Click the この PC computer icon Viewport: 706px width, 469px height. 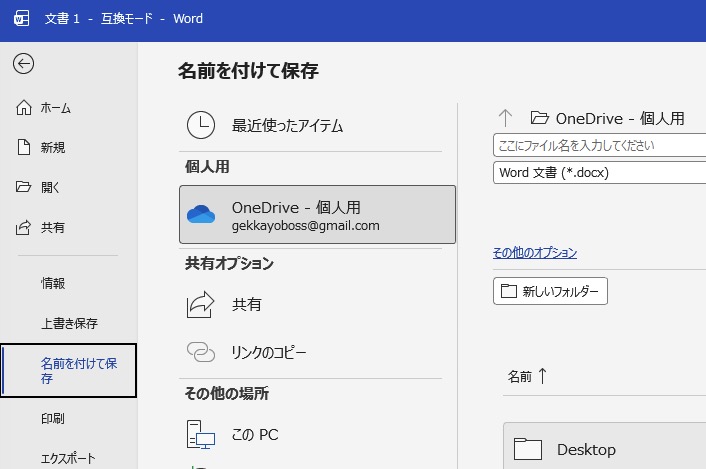coord(201,434)
